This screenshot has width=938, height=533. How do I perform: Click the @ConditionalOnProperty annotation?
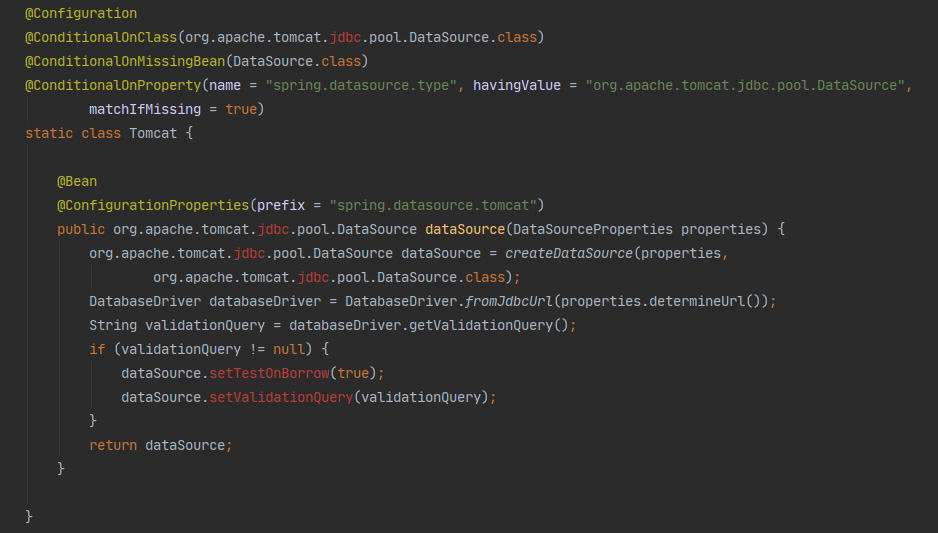pyautogui.click(x=113, y=85)
